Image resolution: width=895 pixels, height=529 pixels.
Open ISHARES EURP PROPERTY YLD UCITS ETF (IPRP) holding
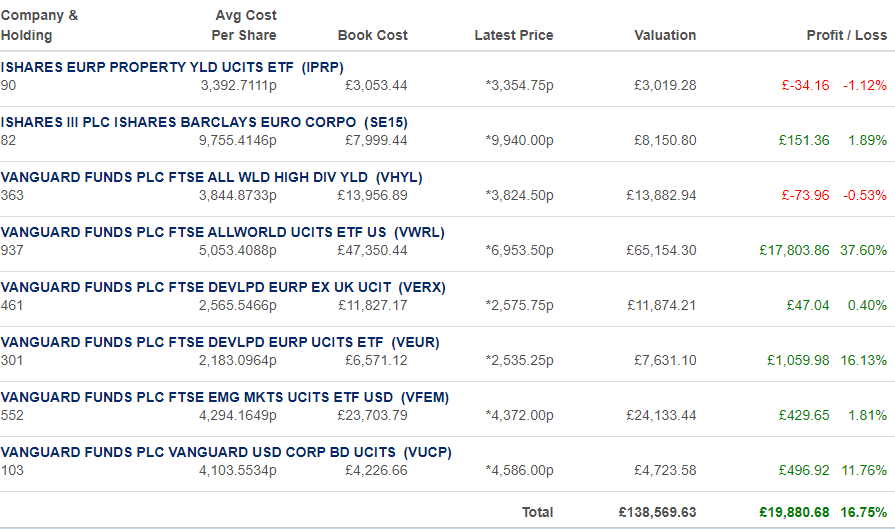172,67
